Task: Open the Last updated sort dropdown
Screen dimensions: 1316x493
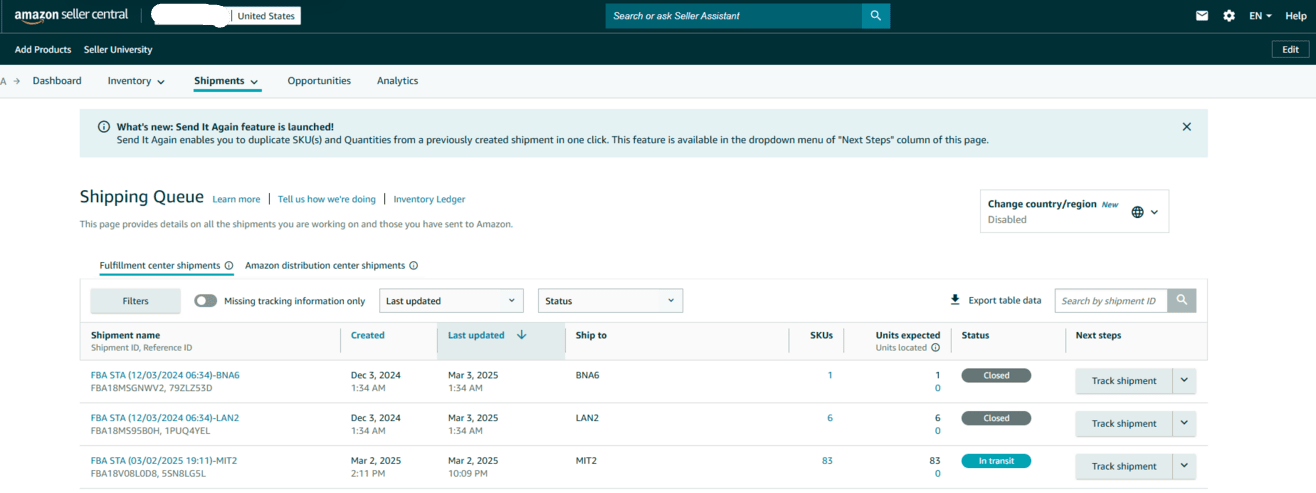Action: [451, 301]
